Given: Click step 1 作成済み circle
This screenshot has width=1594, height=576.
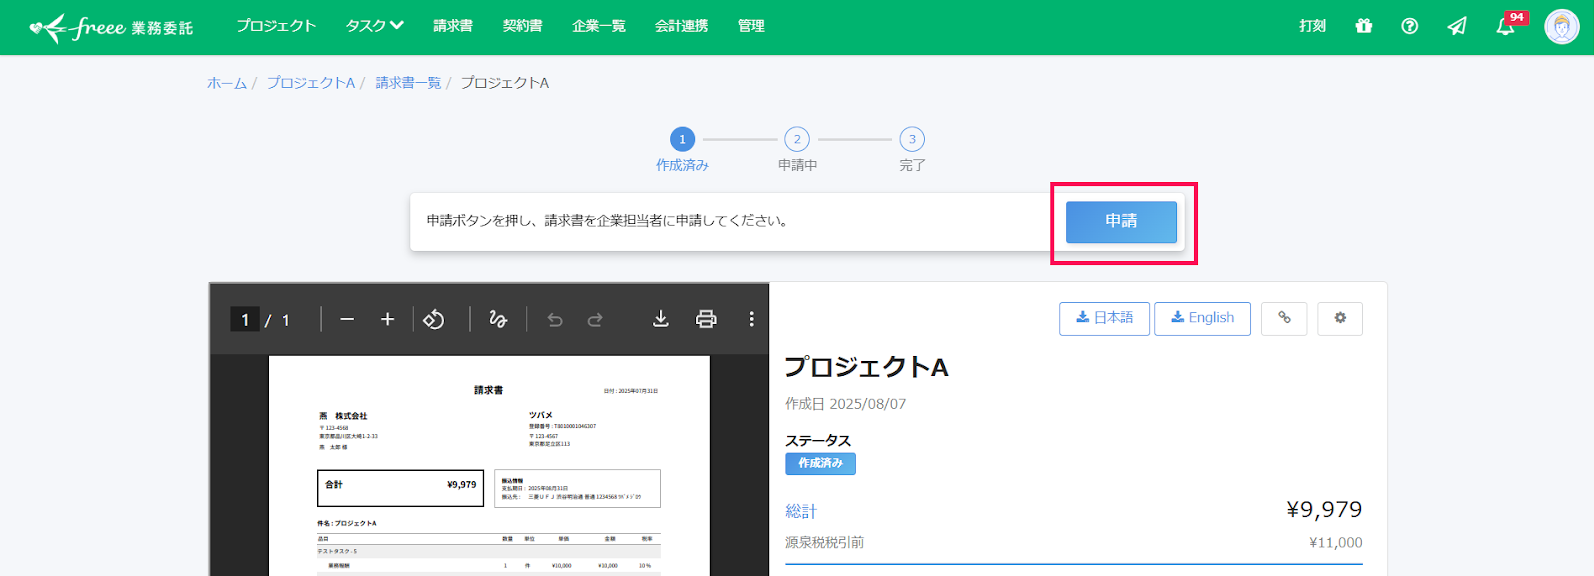Looking at the screenshot, I should point(682,139).
